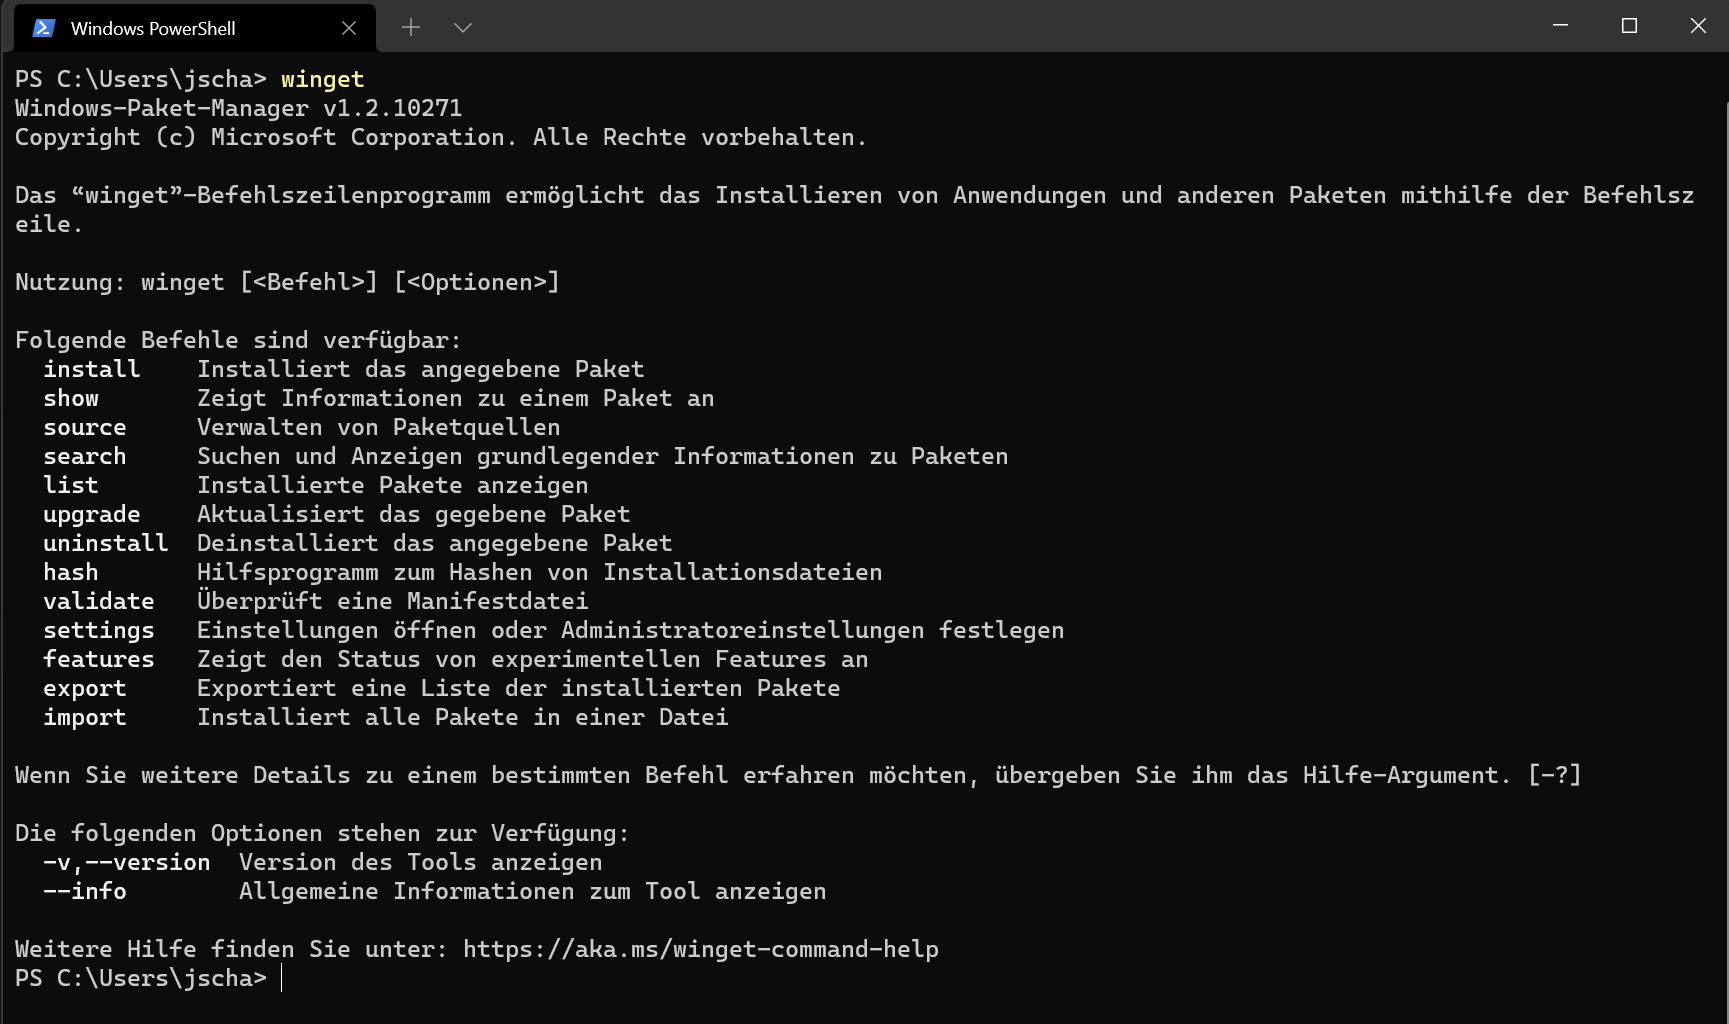Click the empty title bar area
Image resolution: width=1729 pixels, height=1024 pixels.
(1000, 26)
